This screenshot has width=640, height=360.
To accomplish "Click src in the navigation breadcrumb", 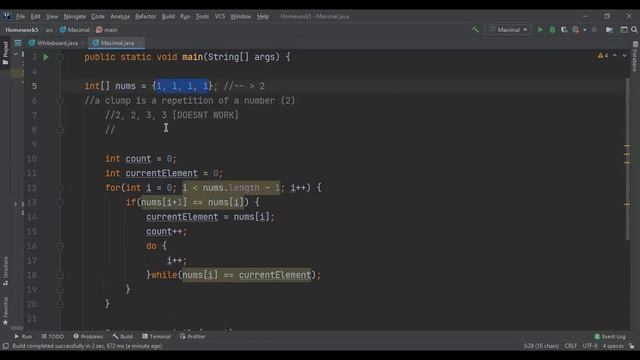I will pos(49,30).
